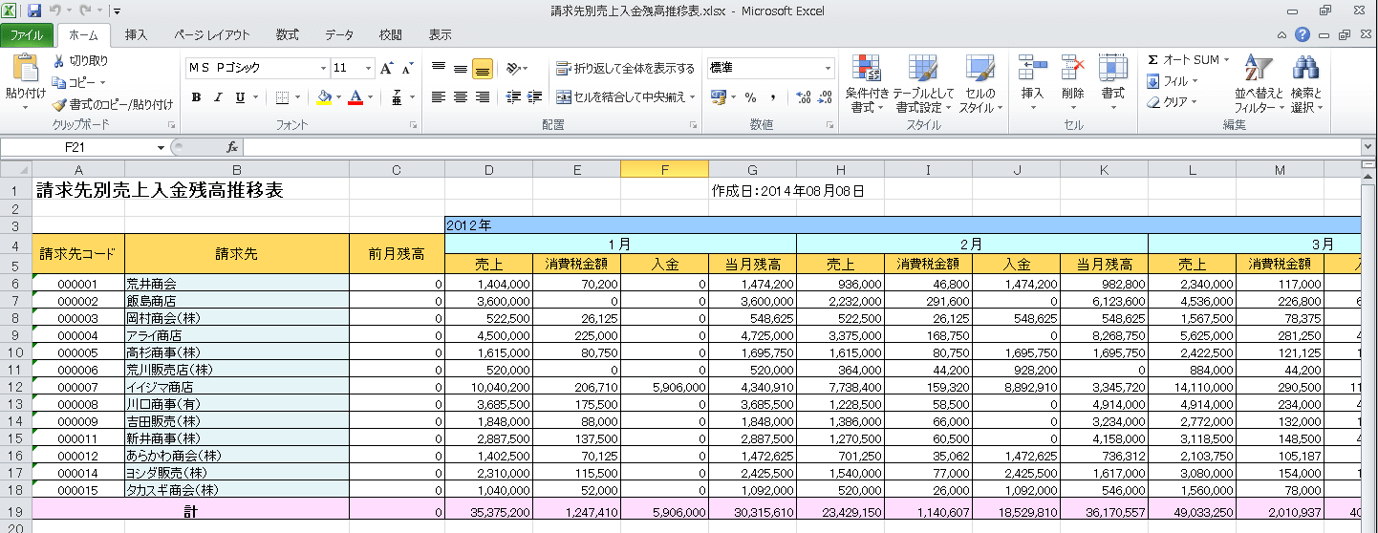Apply the yellow fill color bucket
Screen dimensions: 1378x533
click(x=323, y=97)
